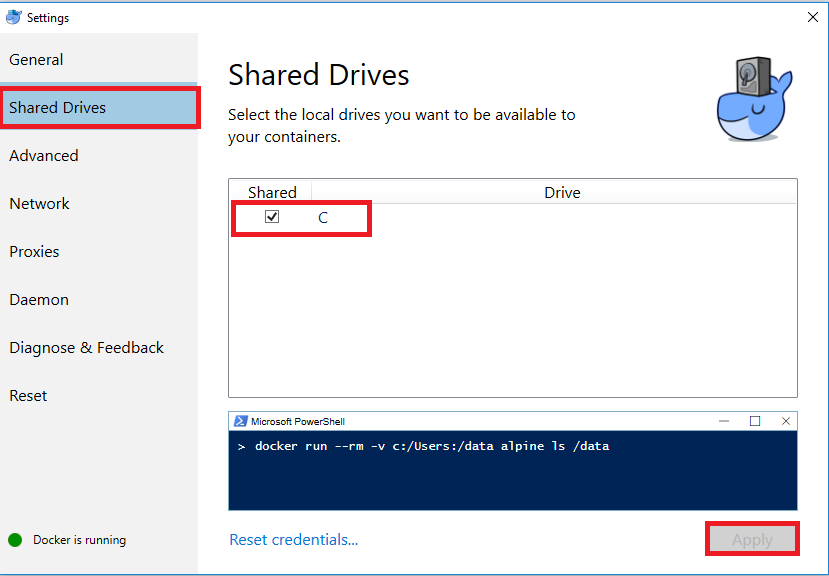Open the General settings tab
Image resolution: width=829 pixels, height=576 pixels.
coord(36,60)
